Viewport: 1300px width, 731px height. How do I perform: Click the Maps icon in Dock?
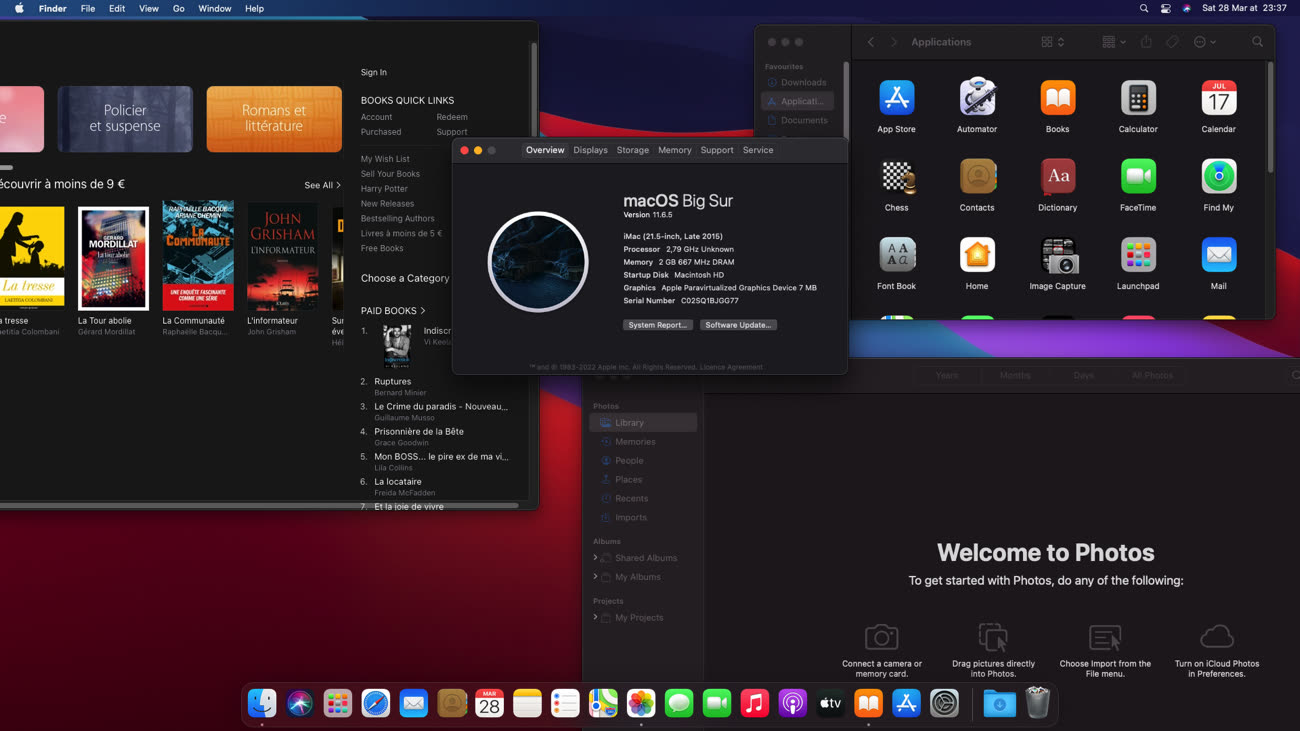point(603,704)
